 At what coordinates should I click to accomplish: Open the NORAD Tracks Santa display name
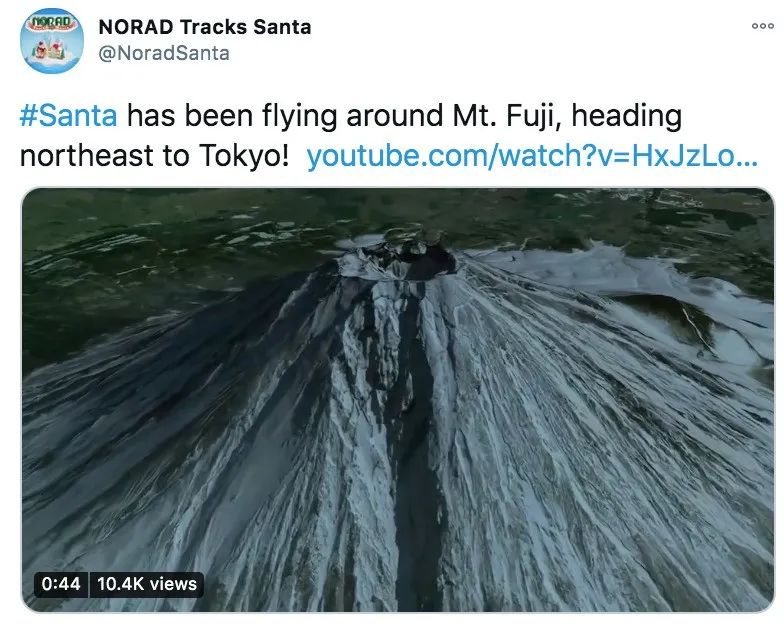pos(205,27)
